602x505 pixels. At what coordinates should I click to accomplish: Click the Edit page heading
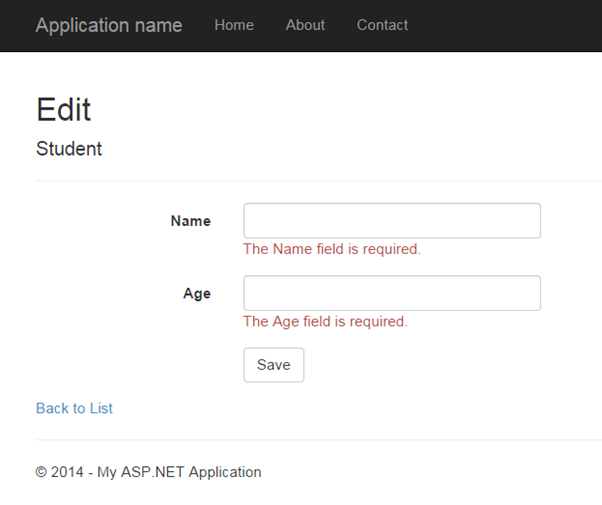(x=64, y=109)
